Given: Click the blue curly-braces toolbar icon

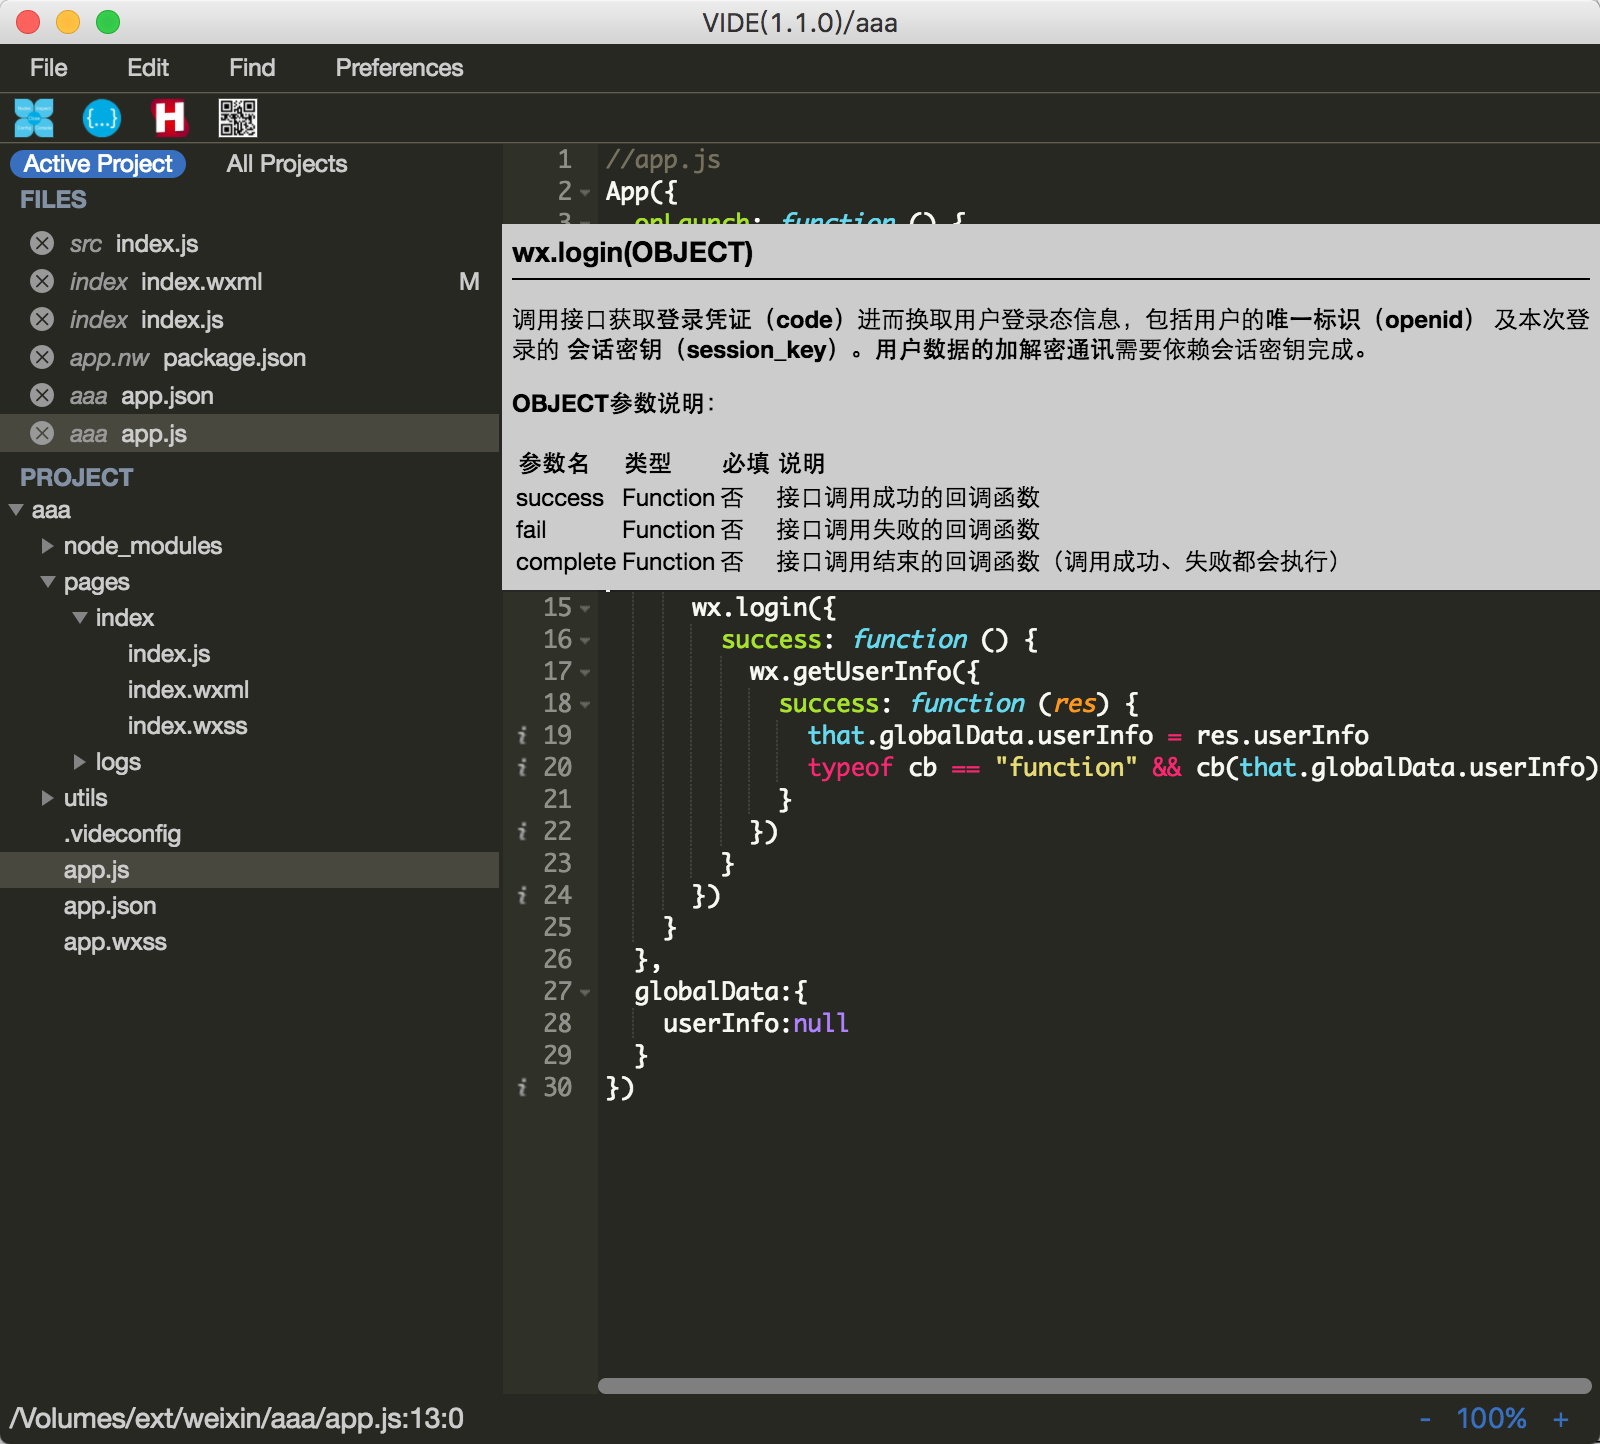Looking at the screenshot, I should [x=102, y=118].
